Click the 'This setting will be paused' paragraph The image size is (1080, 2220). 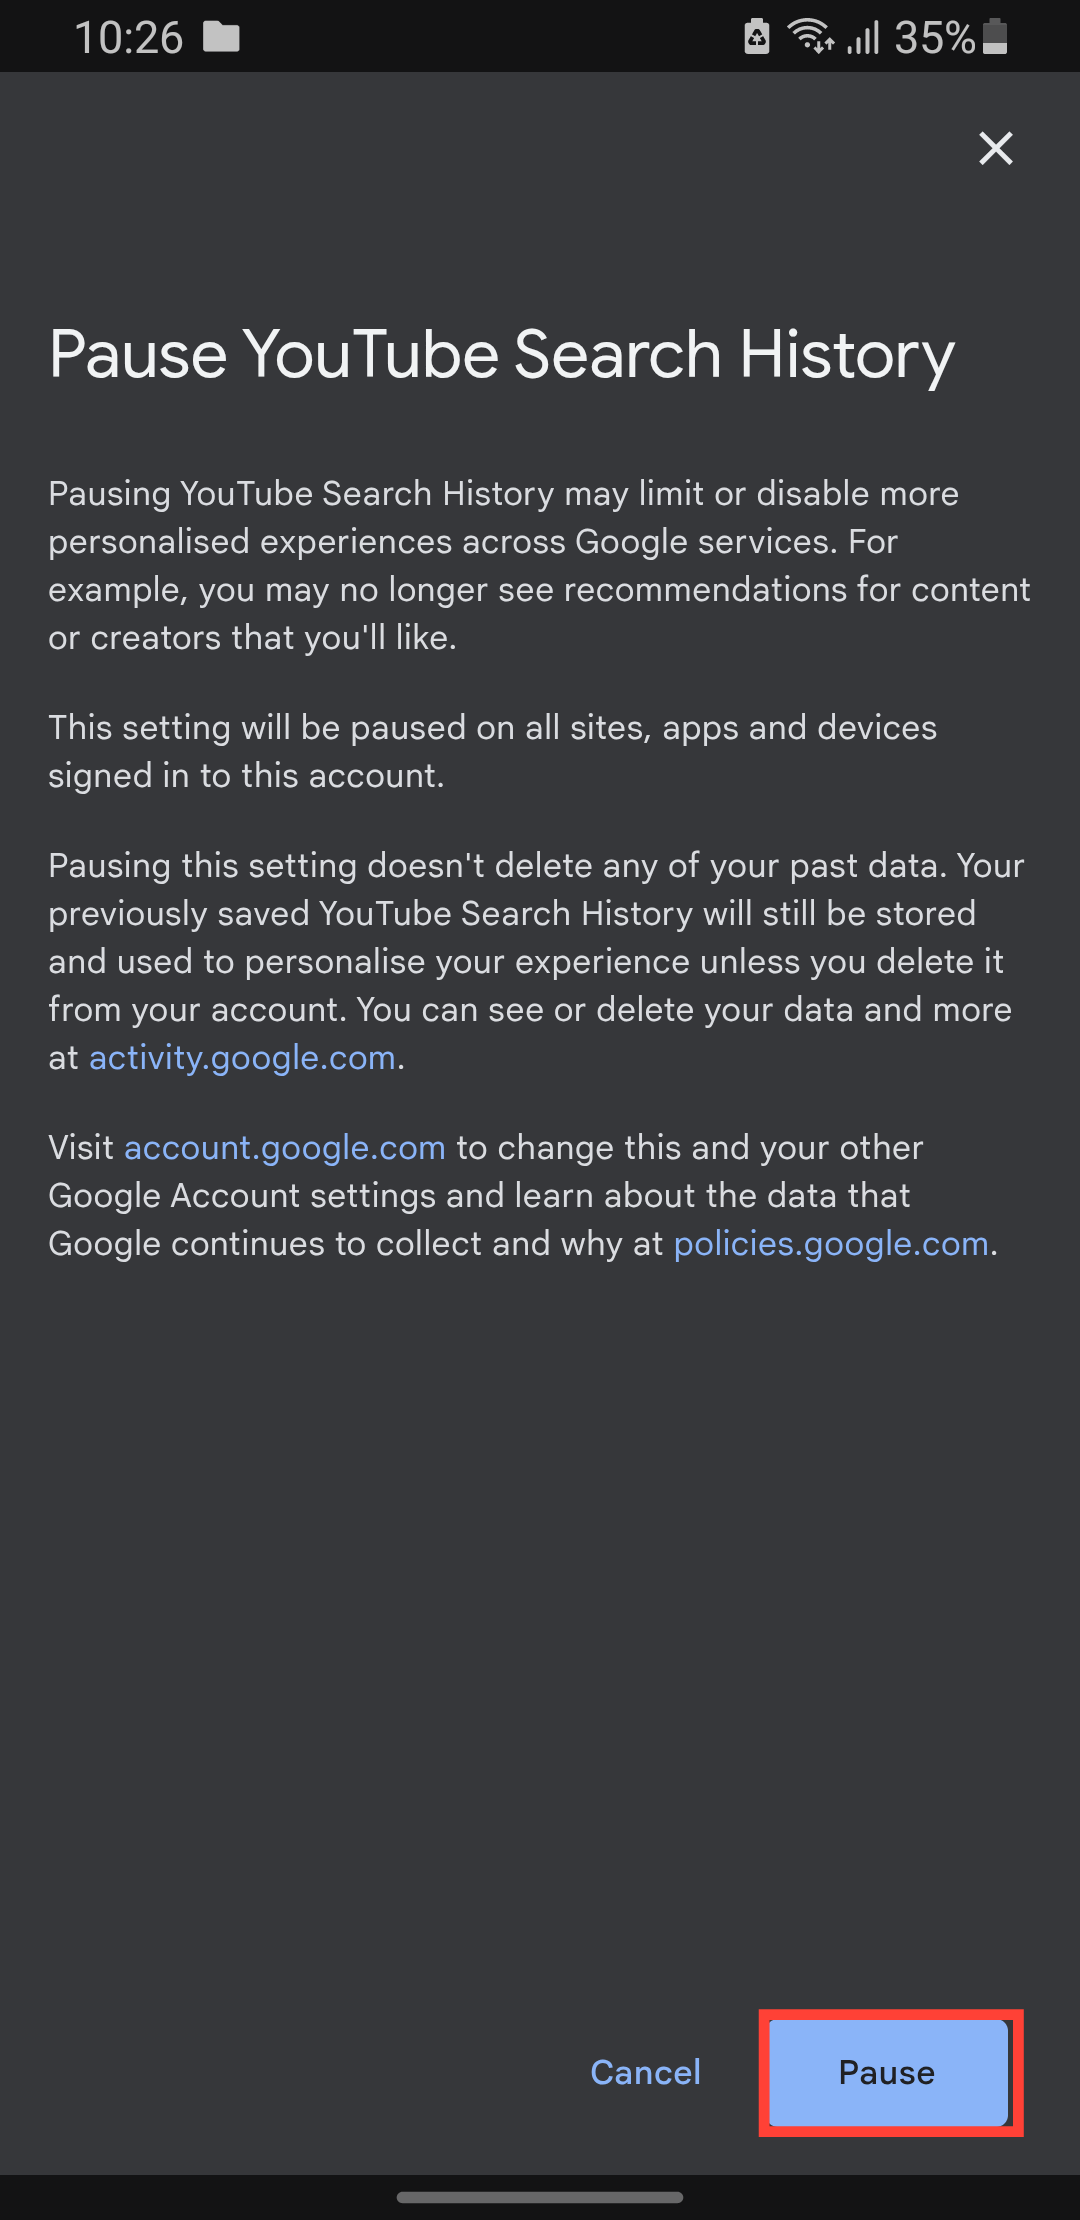click(492, 751)
